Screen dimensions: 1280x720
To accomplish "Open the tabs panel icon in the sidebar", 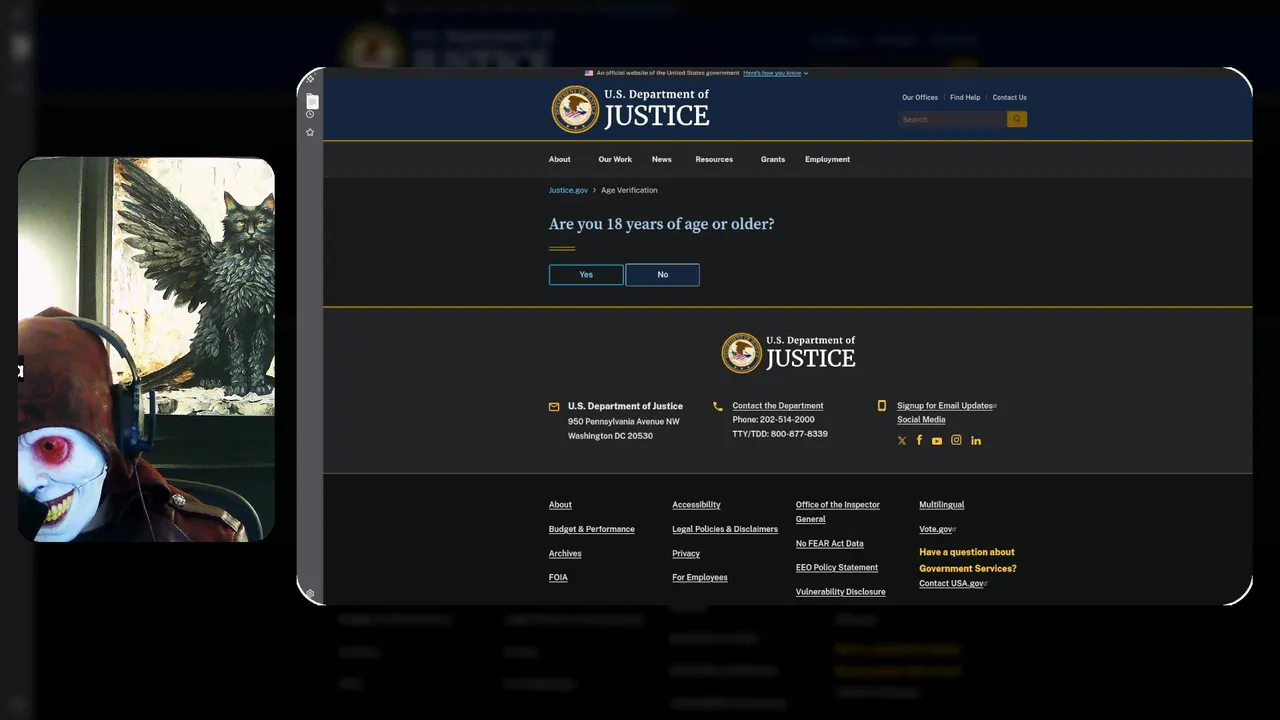I will pyautogui.click(x=311, y=101).
